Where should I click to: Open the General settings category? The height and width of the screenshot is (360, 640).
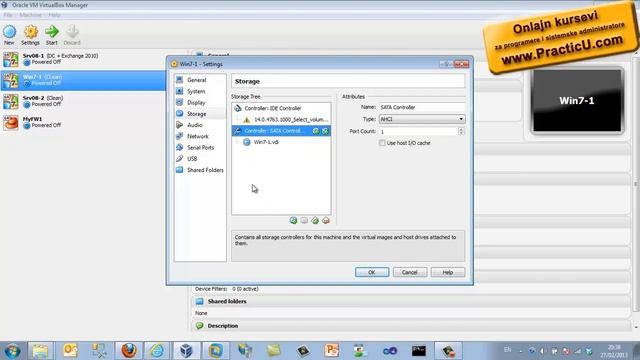(200, 80)
